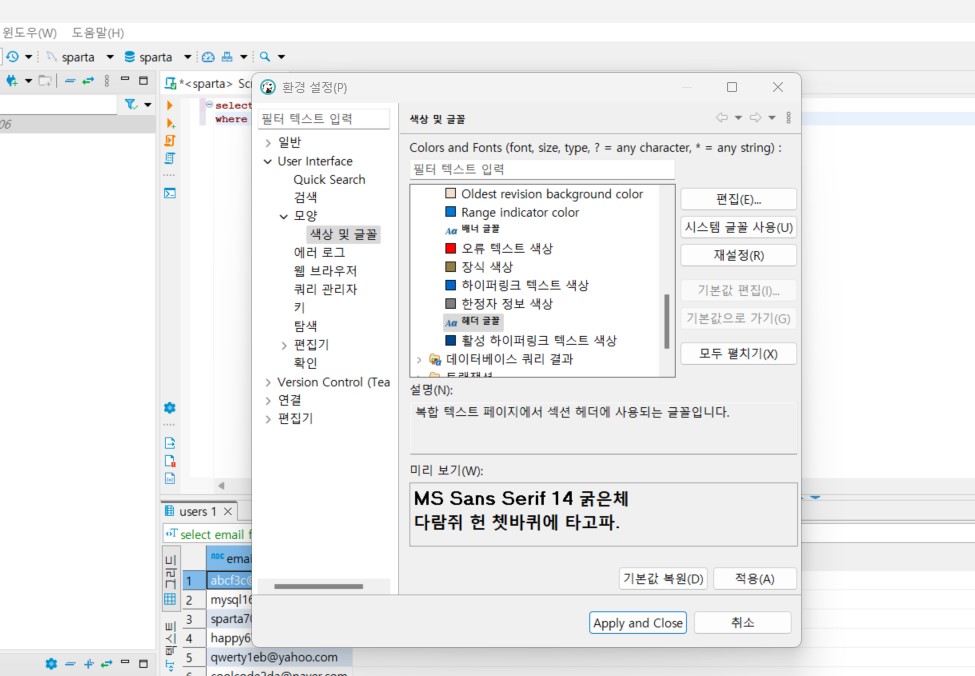
Task: Click the 취소 button
Action: [x=742, y=623]
